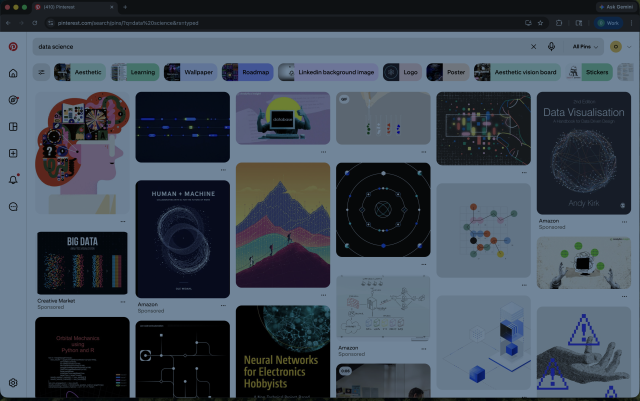The height and width of the screenshot is (401, 640).
Task: Open the Neural Networks for Electronics Hobbyists pin
Action: (x=283, y=351)
